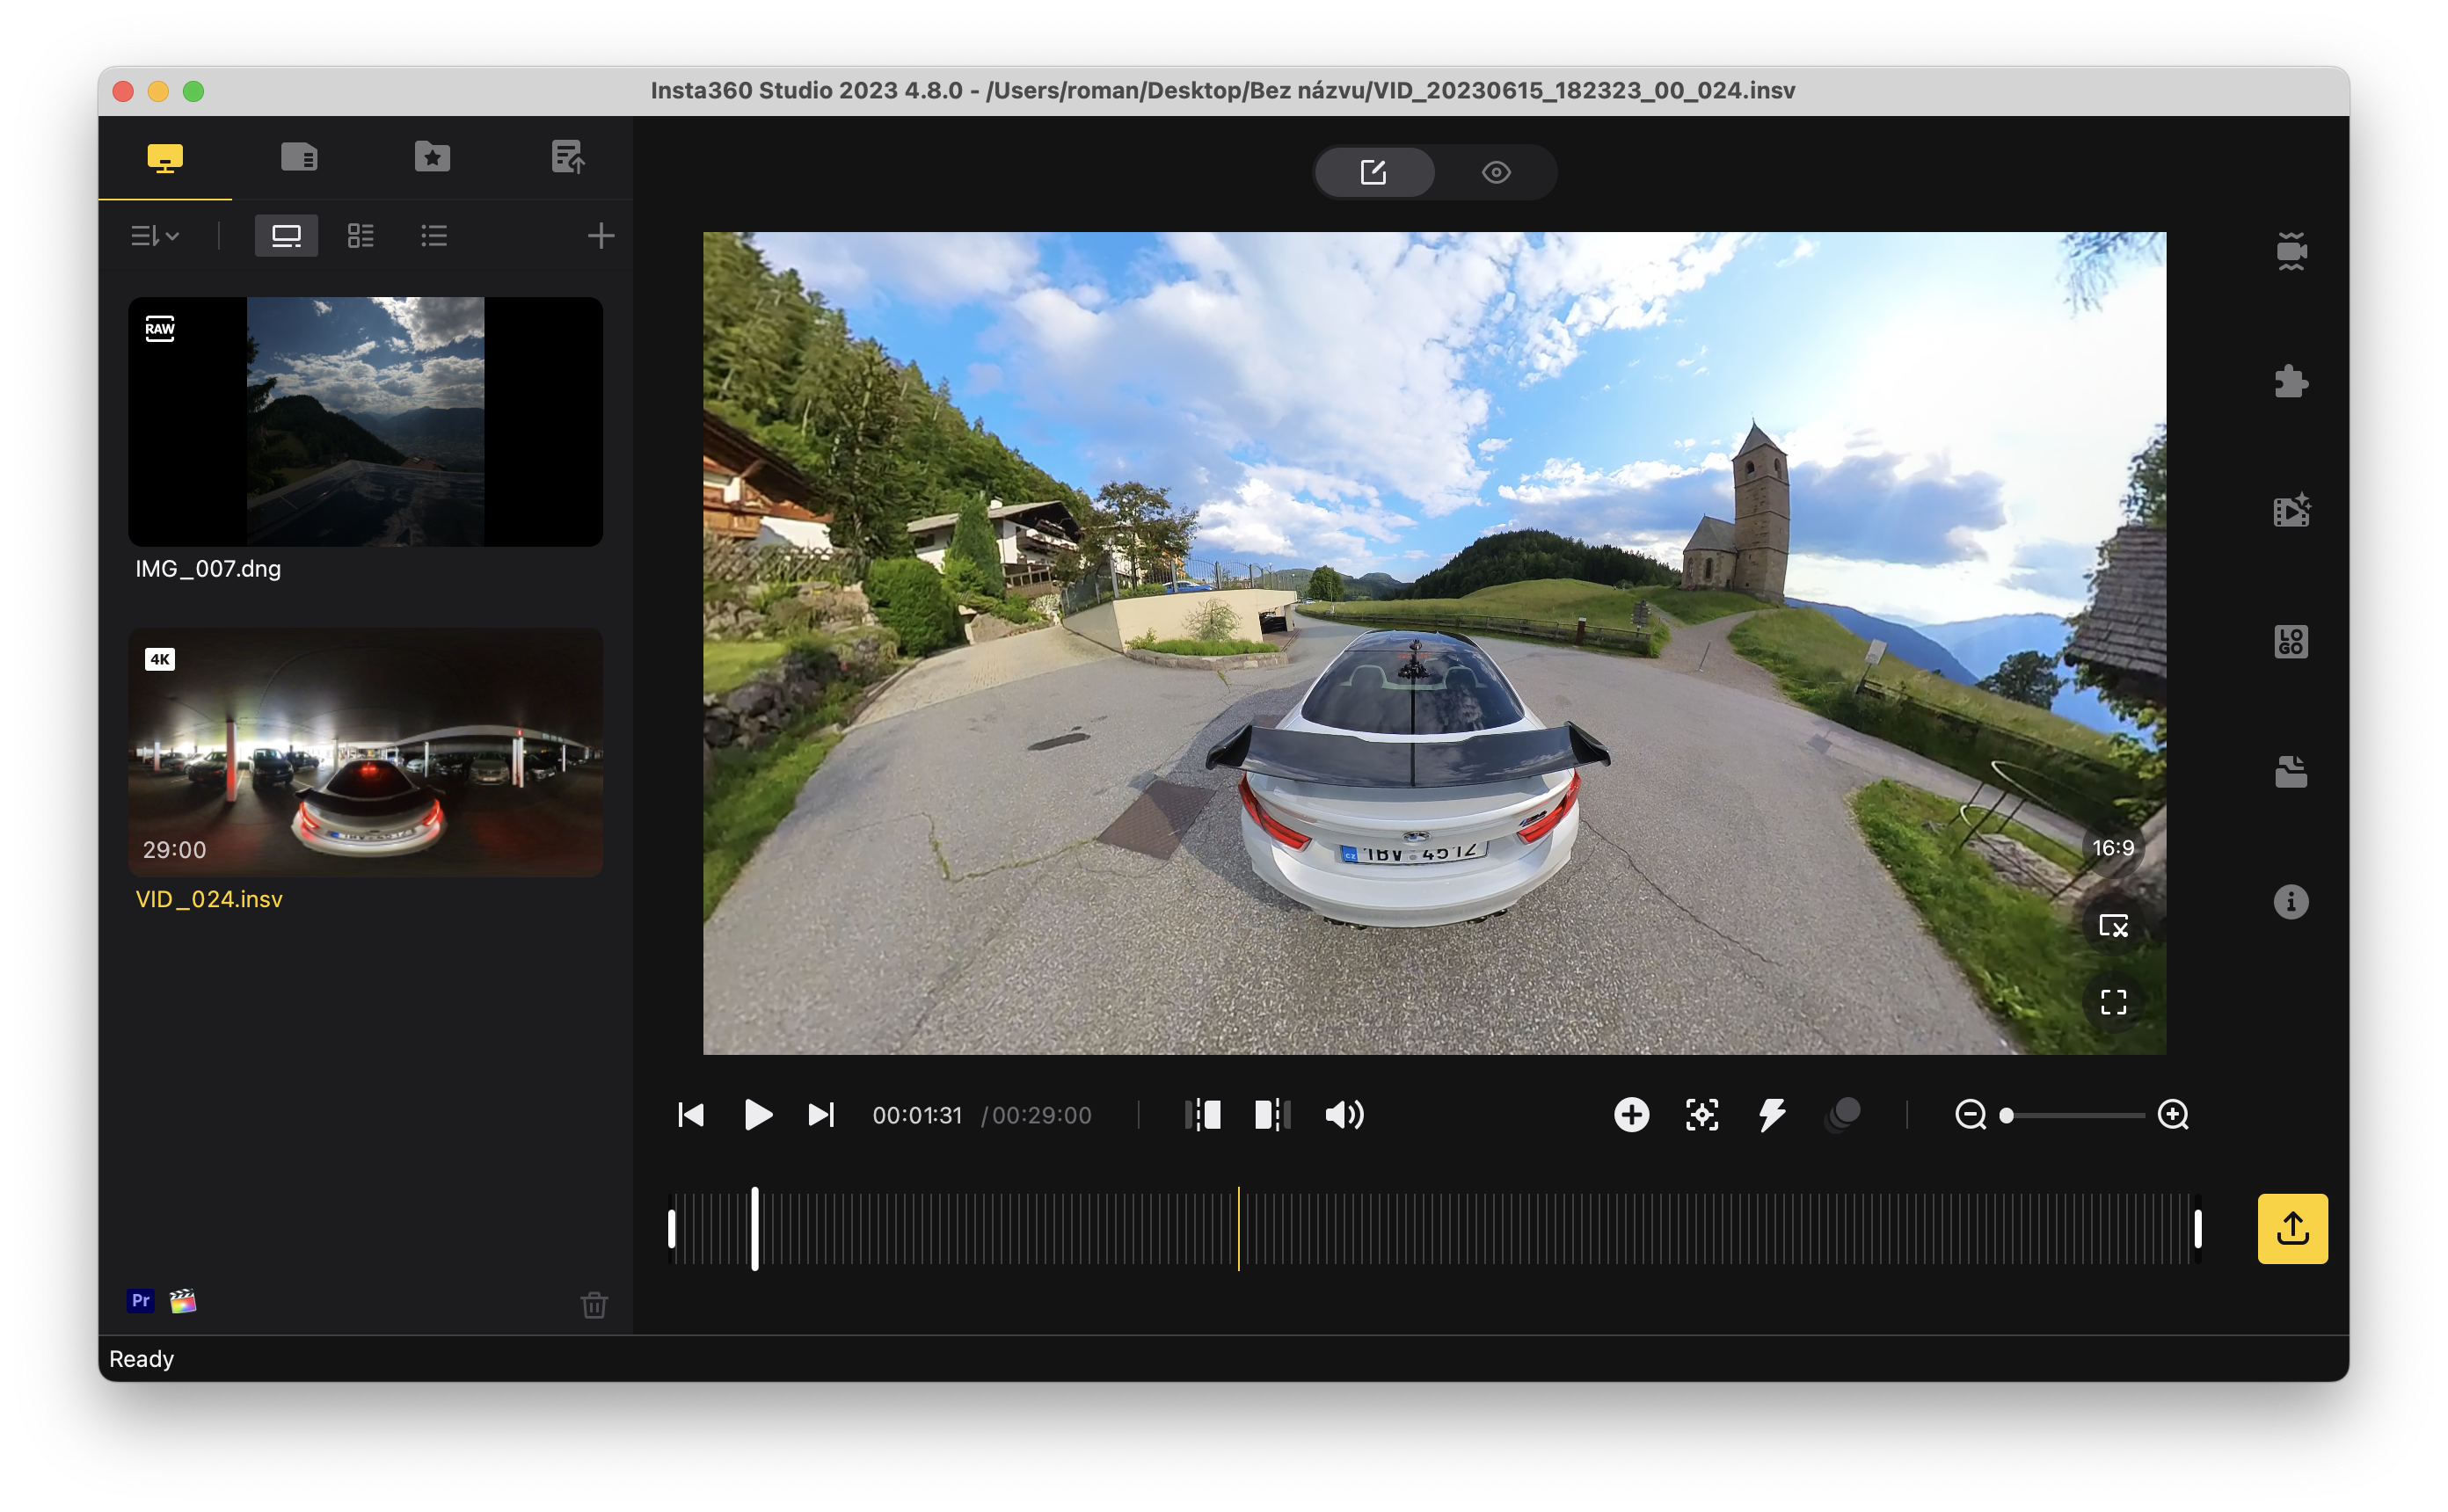Open the sort order dropdown
The height and width of the screenshot is (1512, 2448).
155,236
